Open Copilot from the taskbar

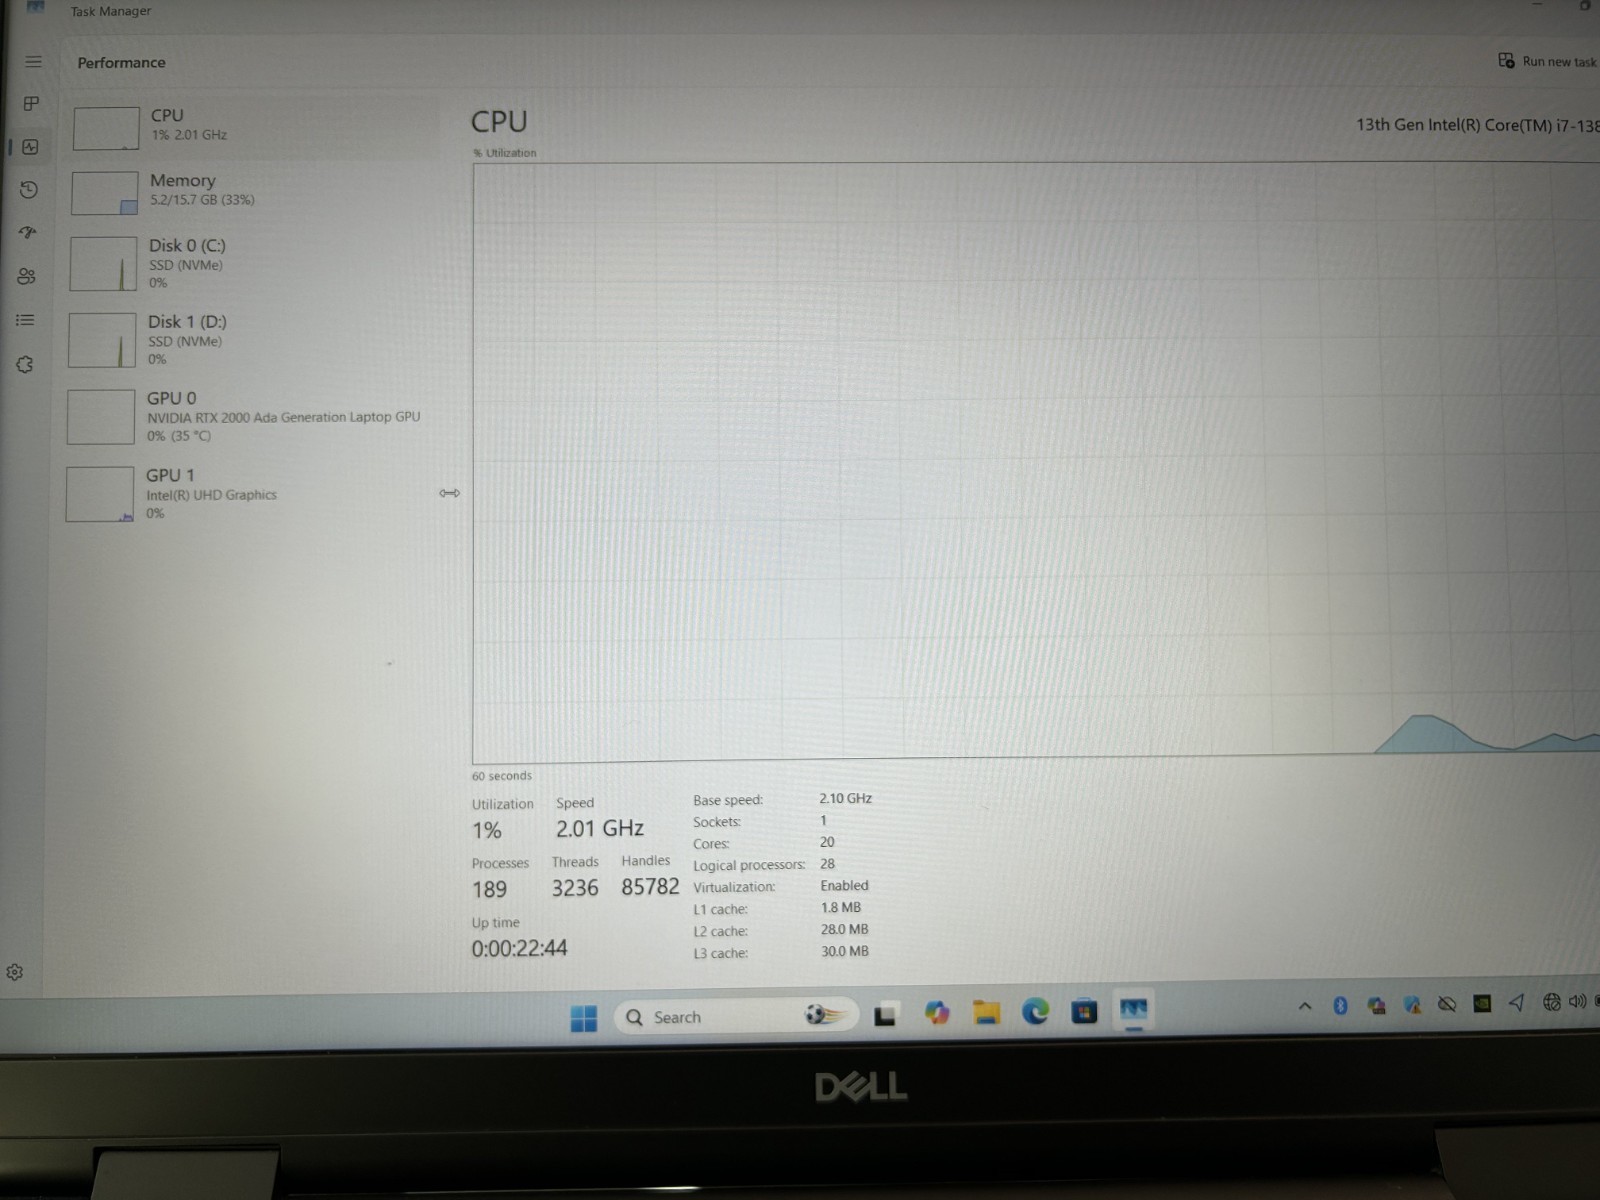point(937,1014)
